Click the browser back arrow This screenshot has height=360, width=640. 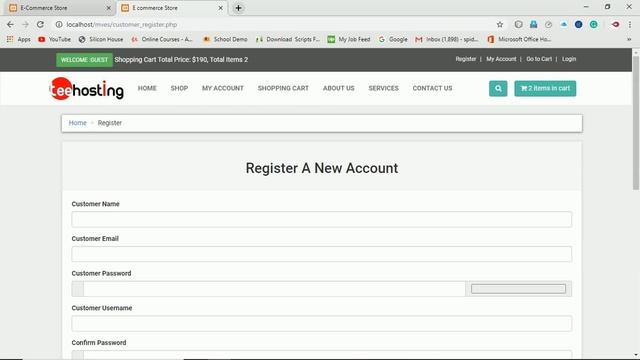click(x=10, y=24)
